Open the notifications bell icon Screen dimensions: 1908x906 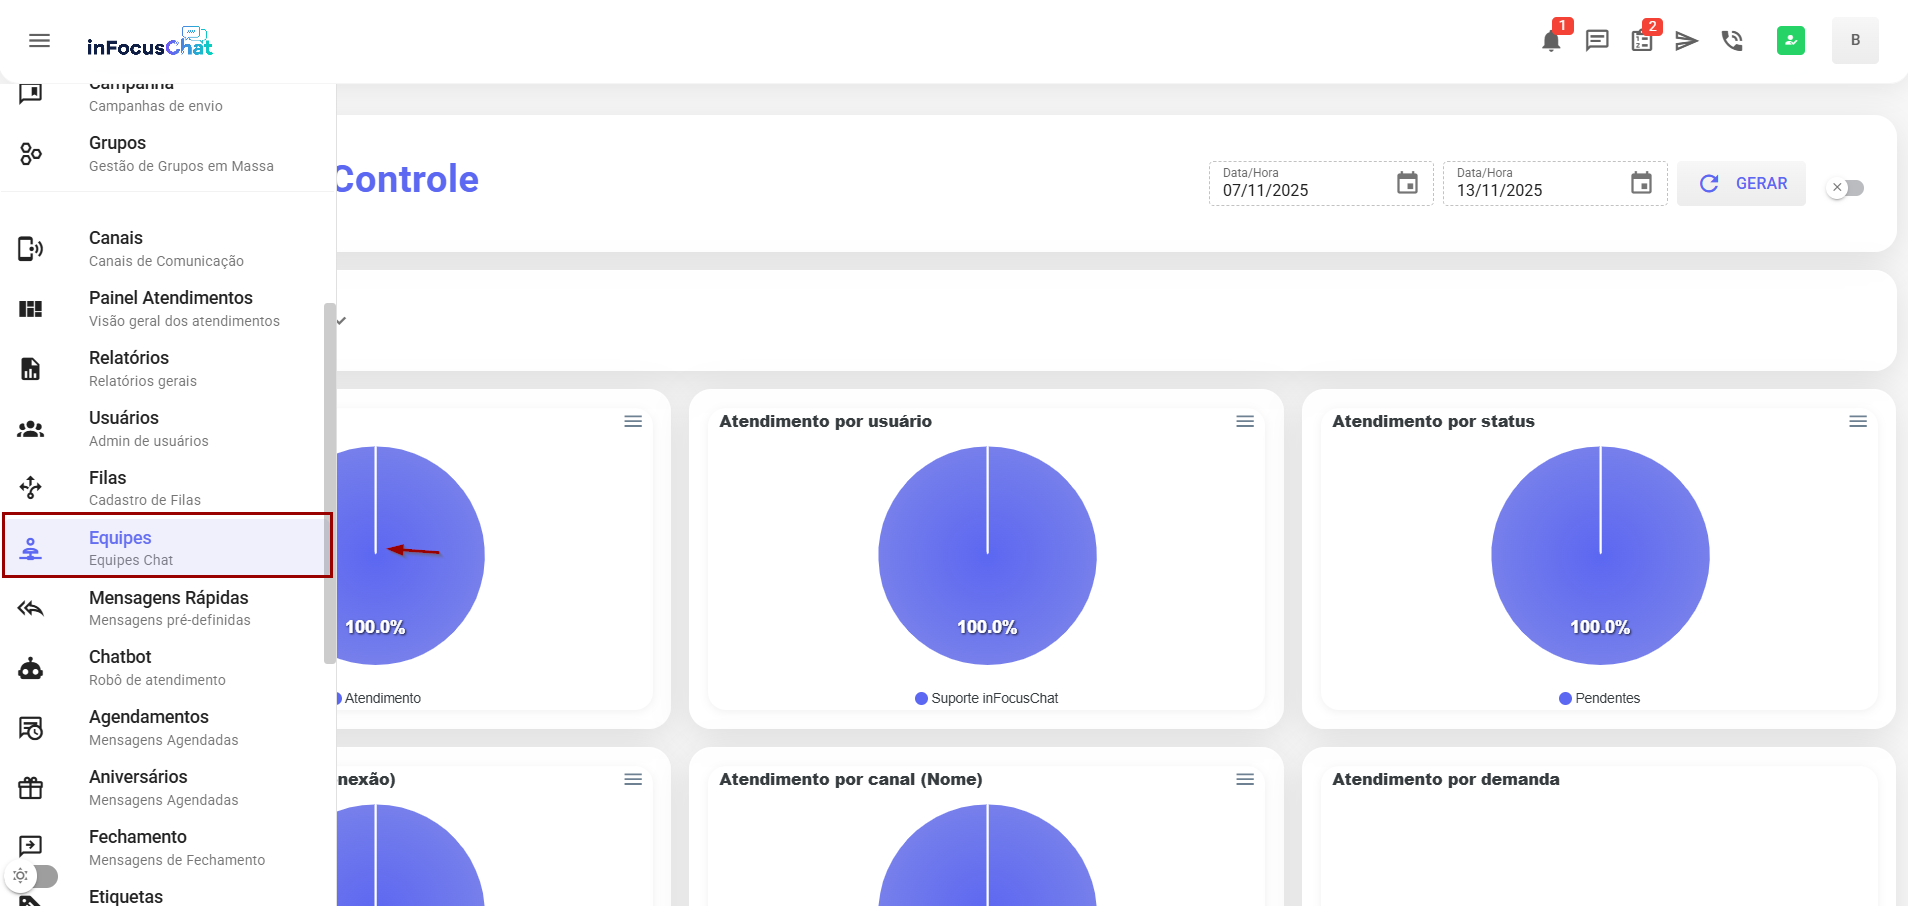[1551, 41]
